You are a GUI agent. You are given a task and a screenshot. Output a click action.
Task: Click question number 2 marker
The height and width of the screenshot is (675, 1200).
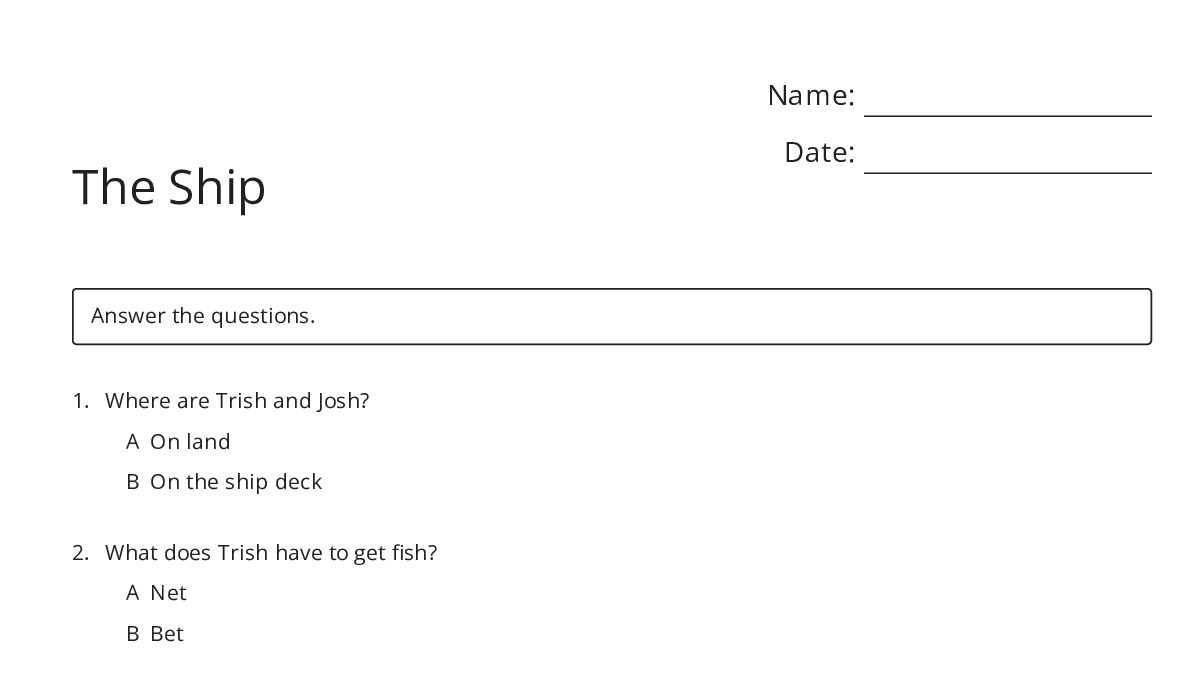pos(81,553)
